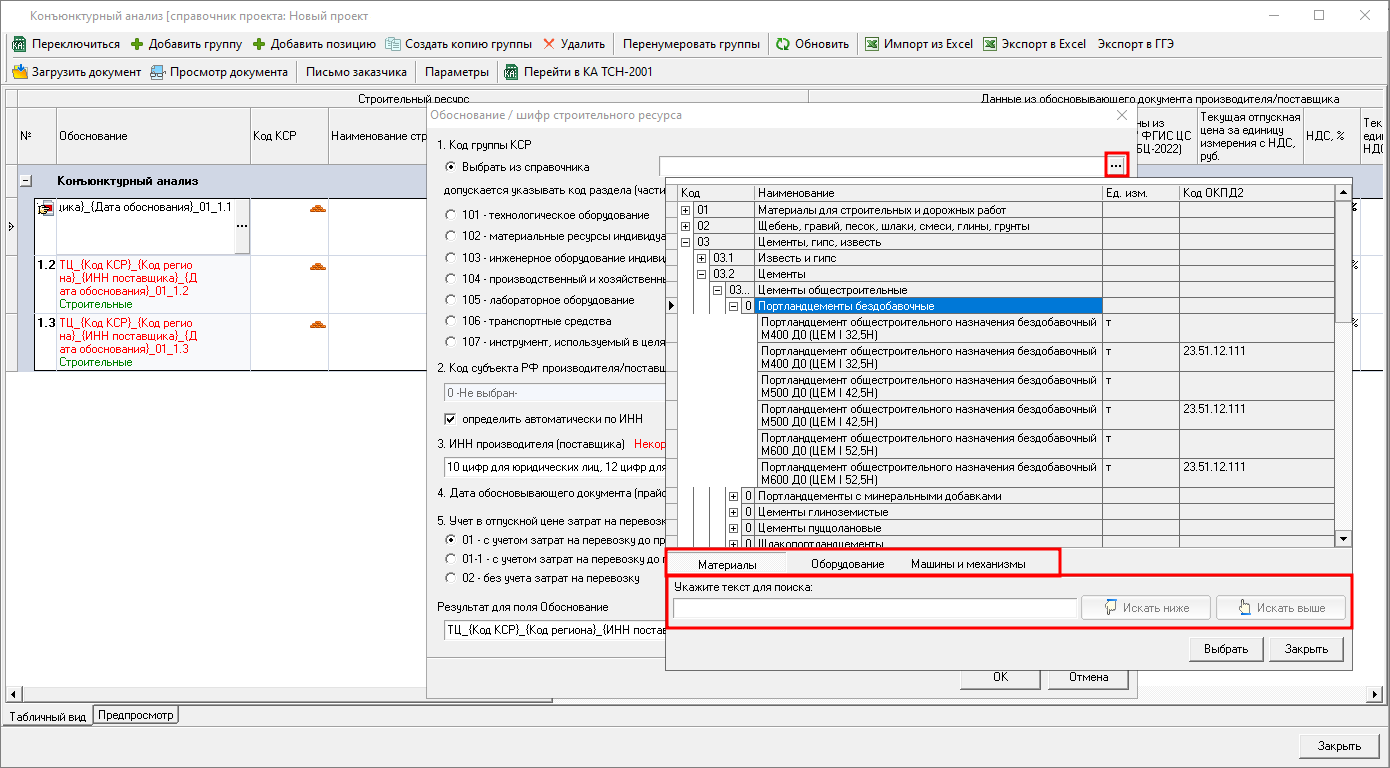The image size is (1390, 768).
Task: Click the Просмотр документа icon
Action: [158, 72]
